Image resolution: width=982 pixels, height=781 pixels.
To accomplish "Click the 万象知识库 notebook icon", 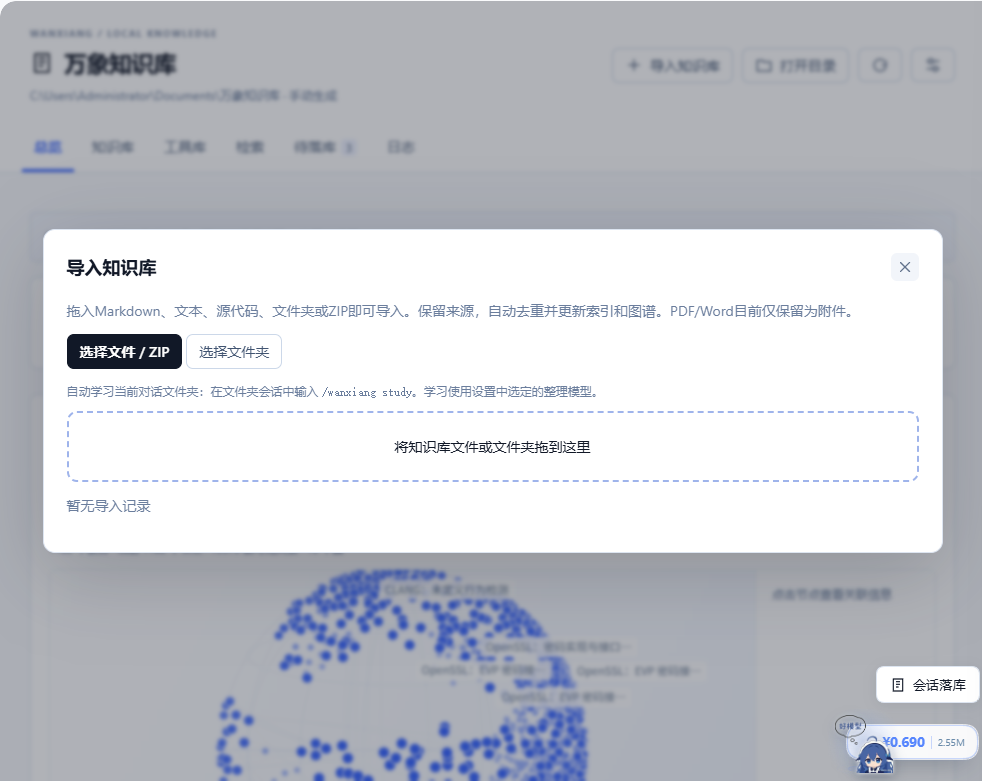I will [42, 63].
